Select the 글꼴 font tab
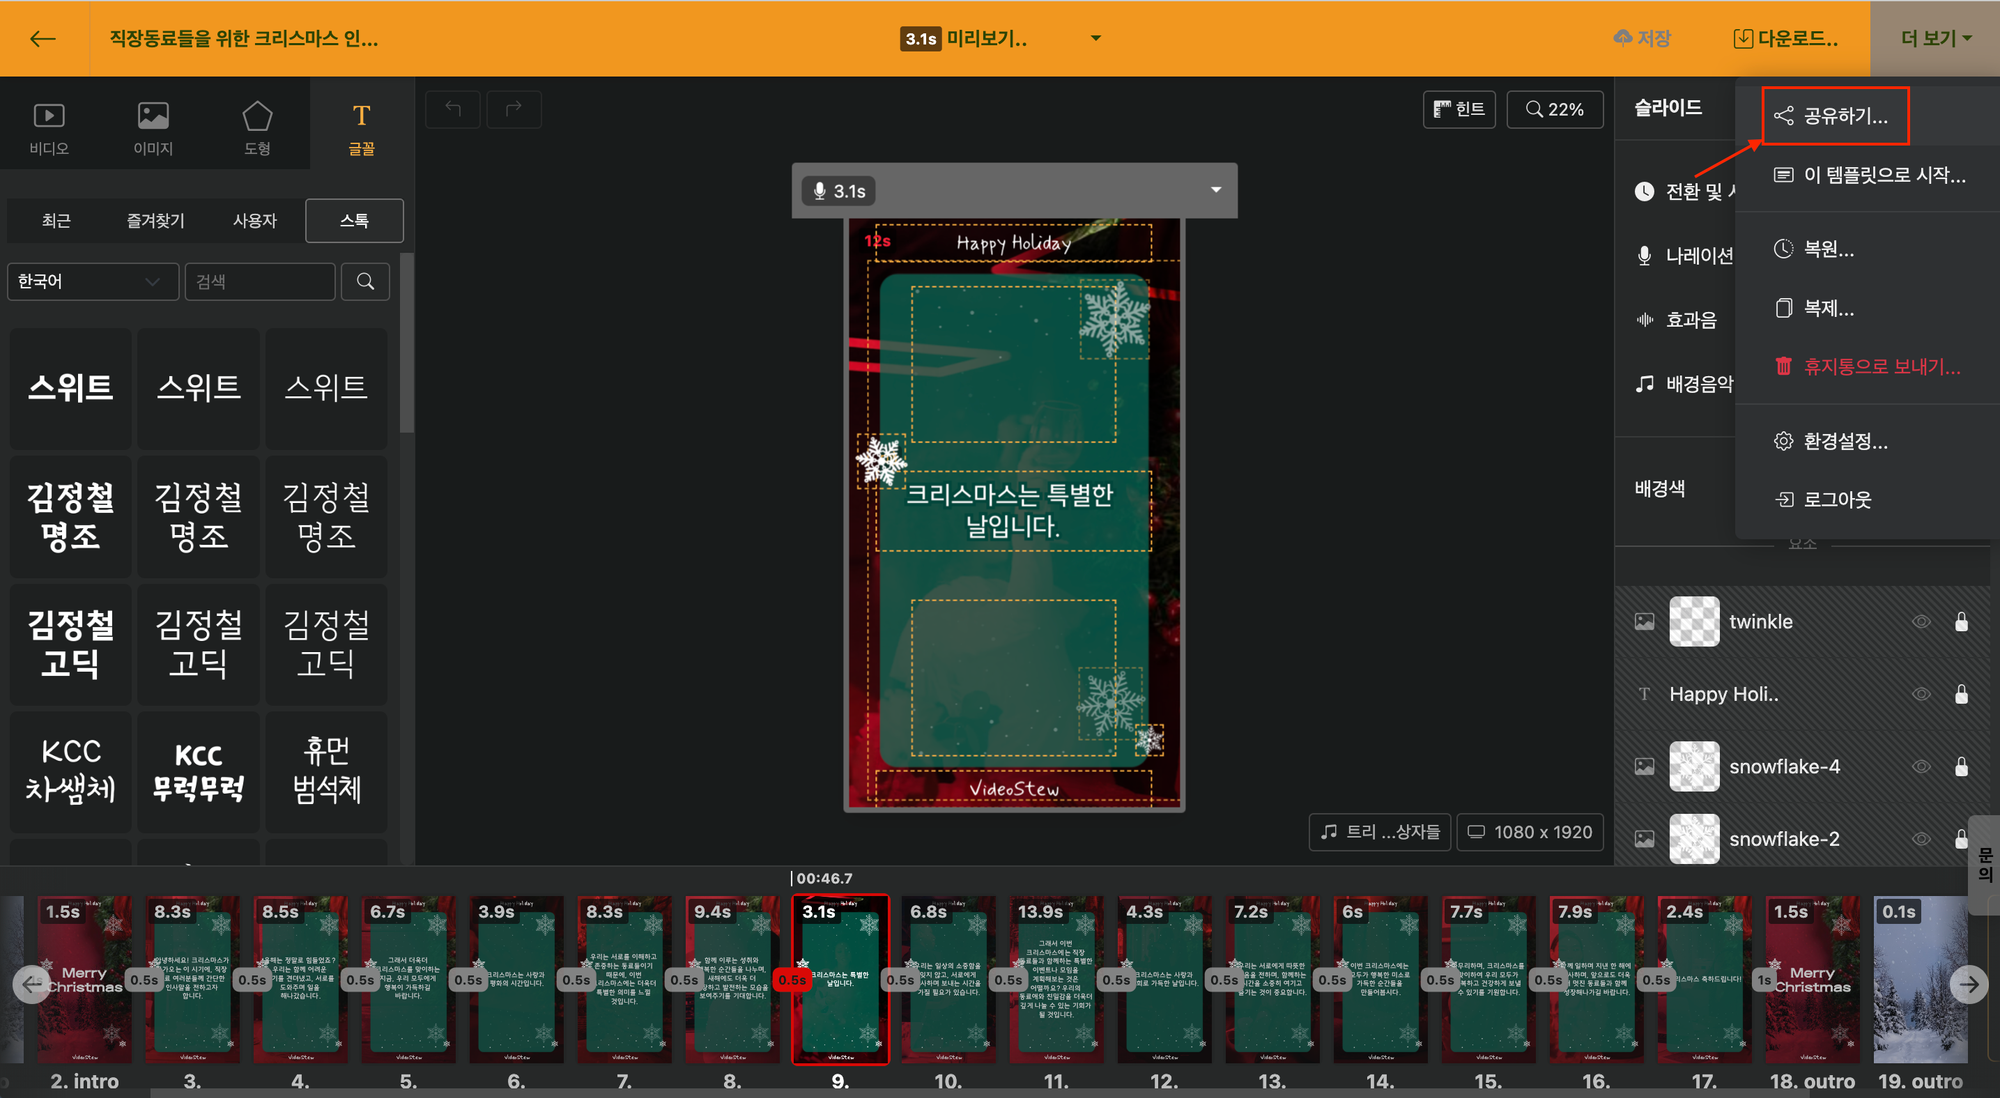The image size is (2000, 1098). pos(361,128)
